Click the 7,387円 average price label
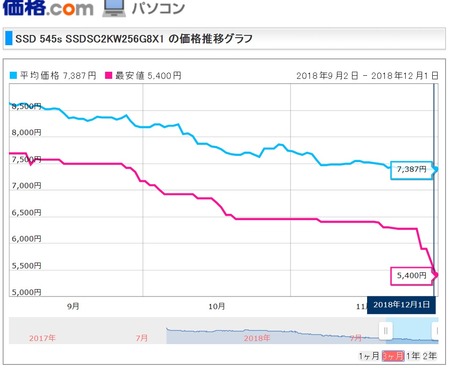Screen dimensions: 450x368 coord(412,170)
